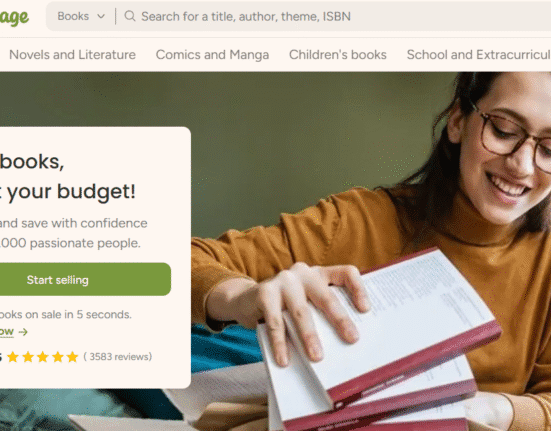This screenshot has width=551, height=431.
Task: Open the Novels and Literature menu
Action: (x=72, y=54)
